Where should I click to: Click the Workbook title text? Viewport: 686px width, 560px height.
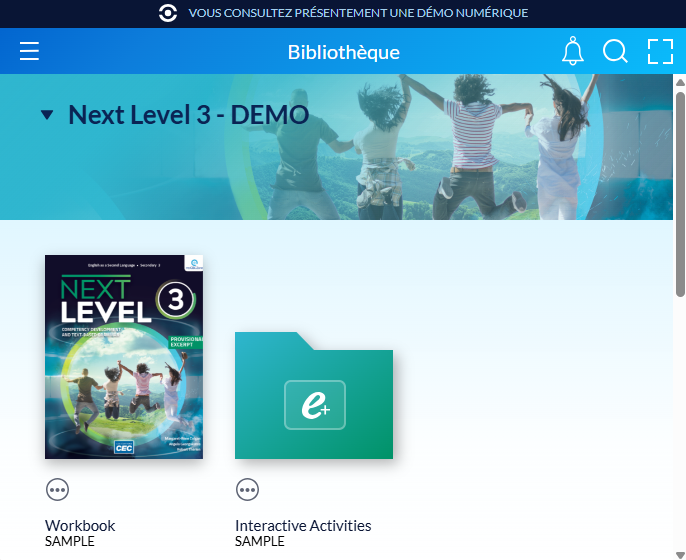click(x=80, y=525)
